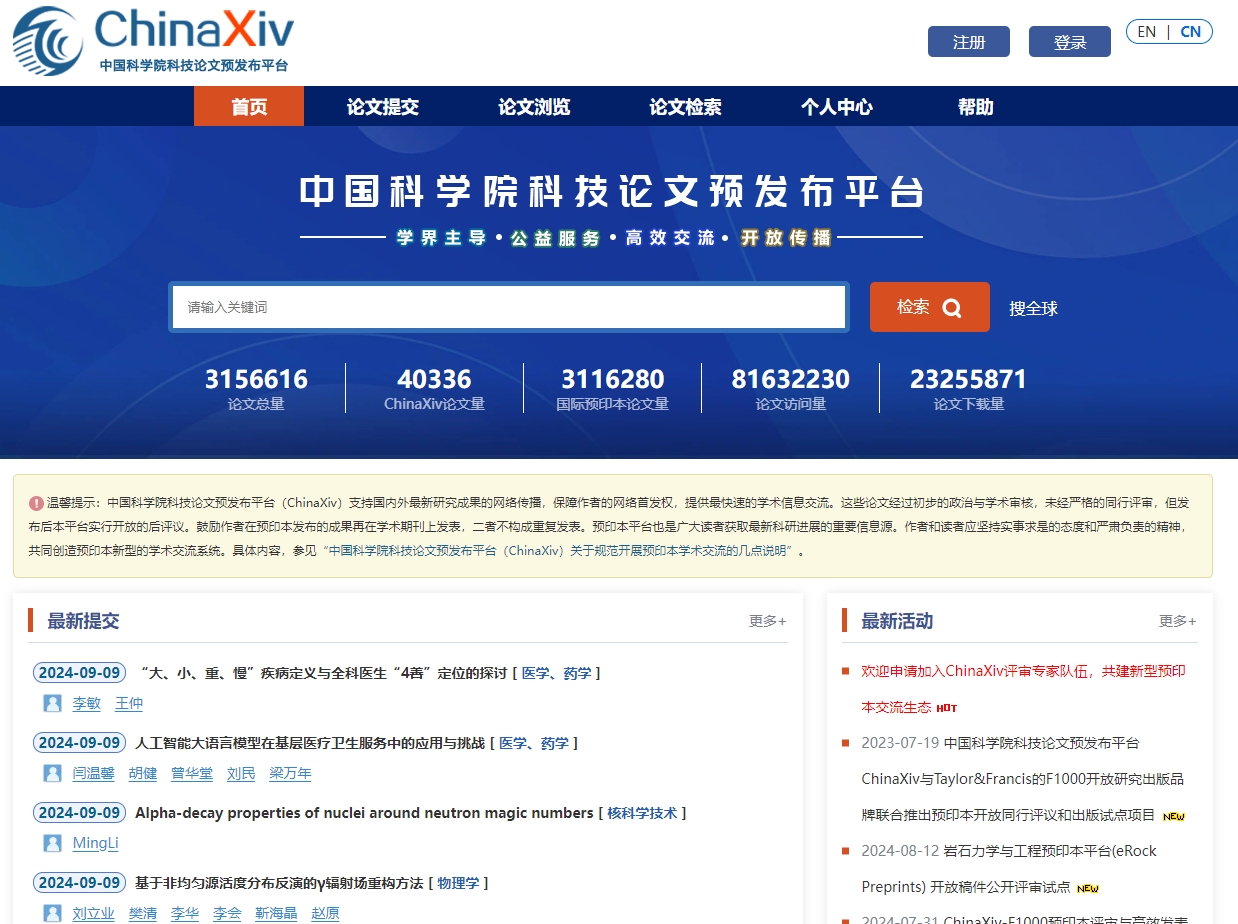
Task: Switch language to EN
Action: click(1147, 32)
